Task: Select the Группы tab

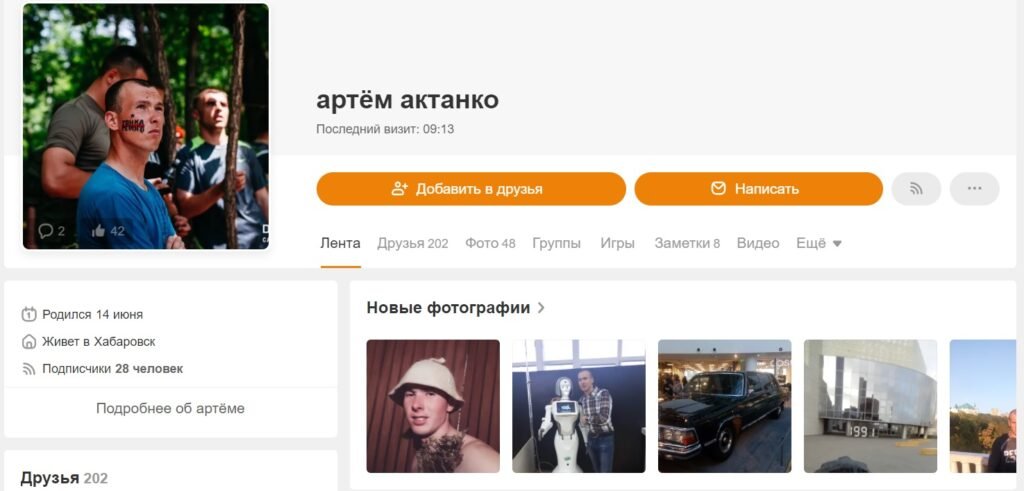Action: click(556, 243)
